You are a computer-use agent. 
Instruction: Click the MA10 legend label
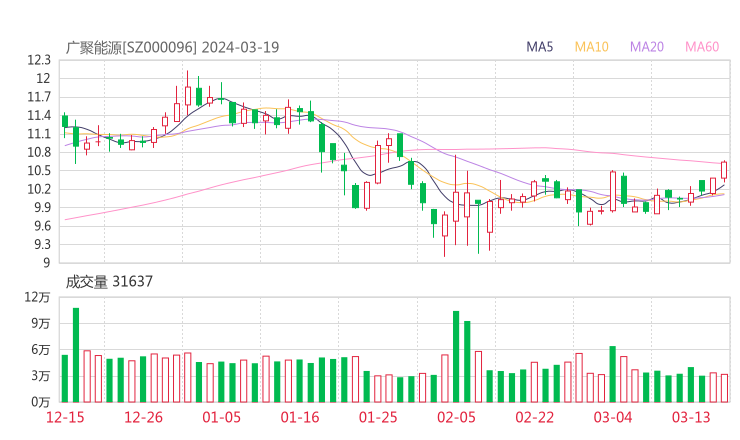591,47
